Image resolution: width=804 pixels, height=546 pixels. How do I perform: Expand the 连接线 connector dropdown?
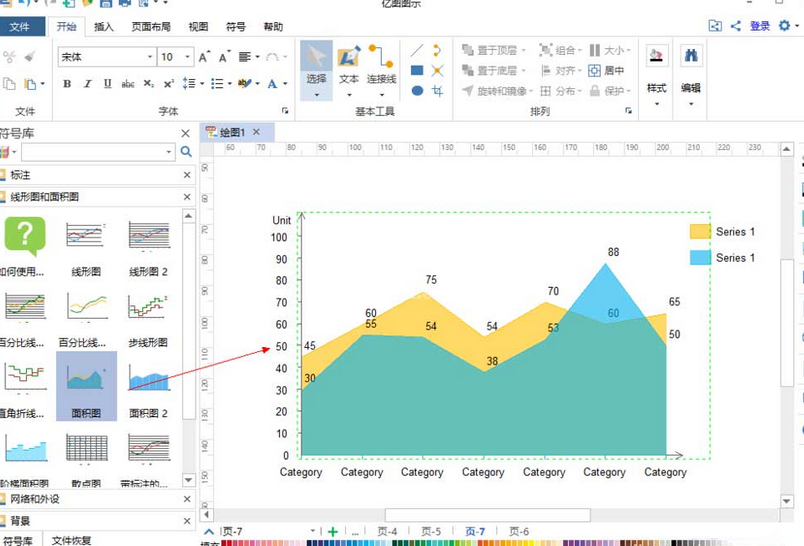click(x=381, y=95)
